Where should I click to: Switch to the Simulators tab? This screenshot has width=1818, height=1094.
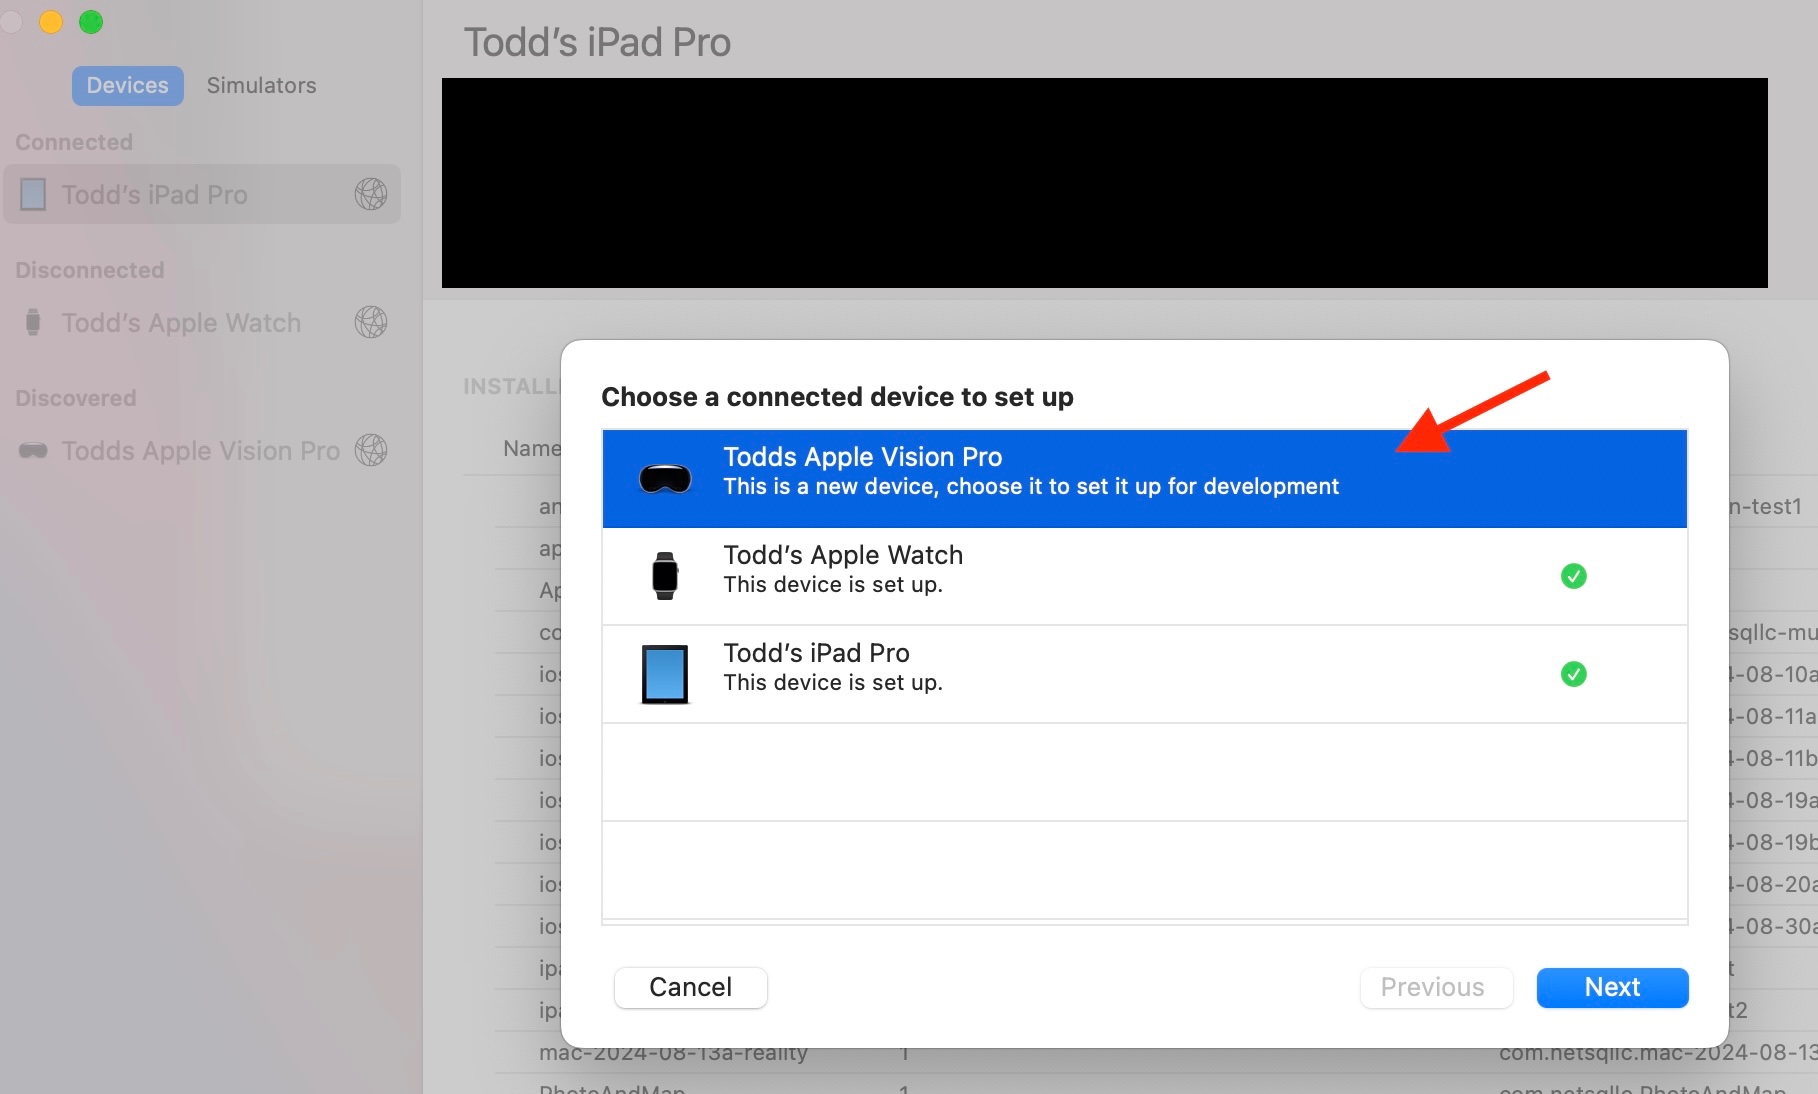pyautogui.click(x=261, y=86)
